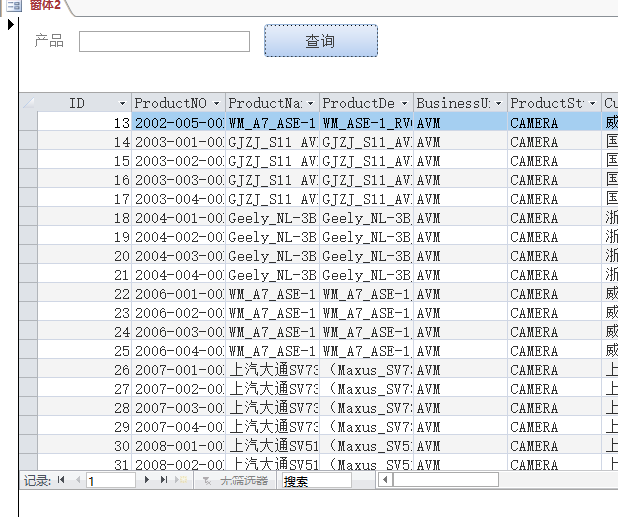Image resolution: width=618 pixels, height=517 pixels.
Task: Click the form record selector arrow
Action: [11, 25]
